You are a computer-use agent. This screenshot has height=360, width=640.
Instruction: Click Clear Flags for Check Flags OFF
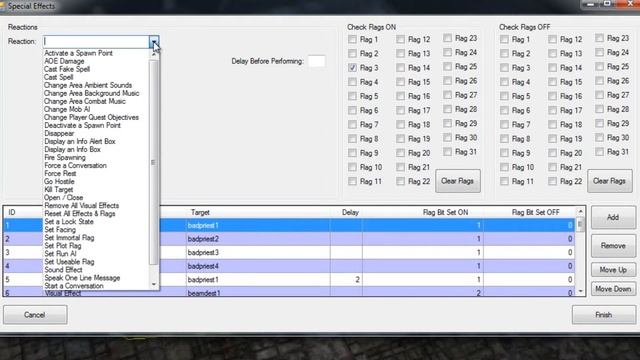coord(609,181)
